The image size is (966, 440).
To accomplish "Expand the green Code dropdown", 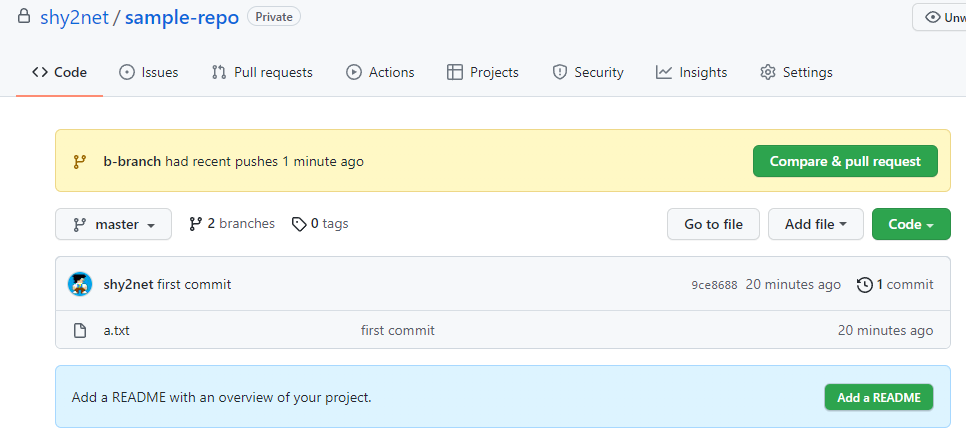I will [911, 224].
